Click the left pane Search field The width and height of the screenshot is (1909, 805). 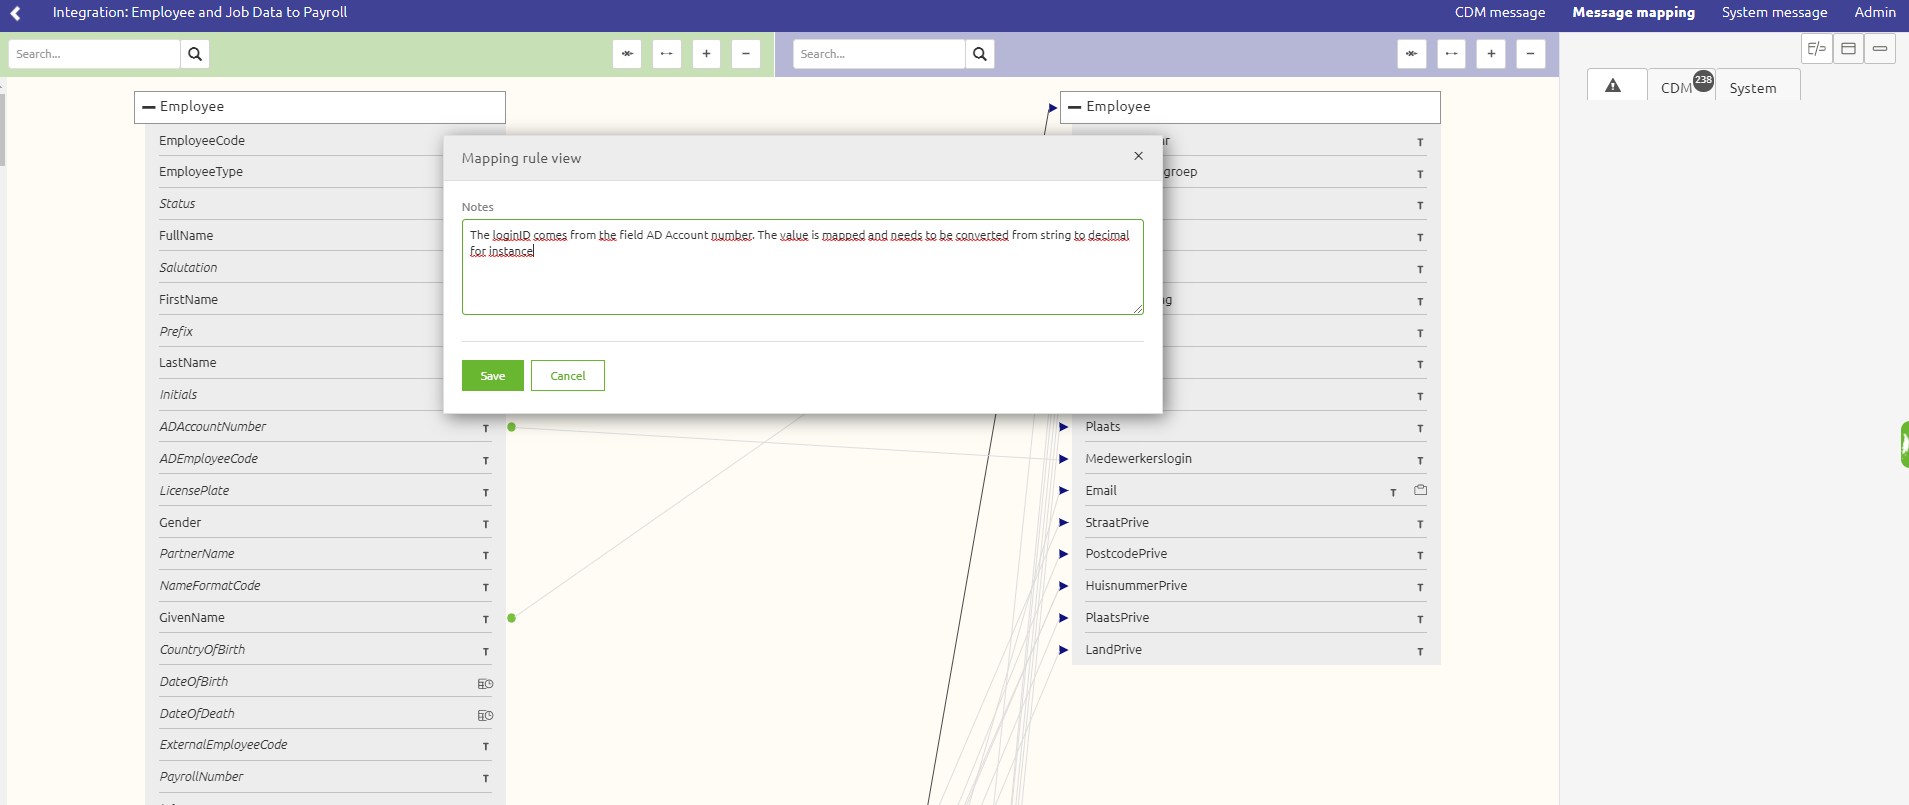(x=94, y=54)
